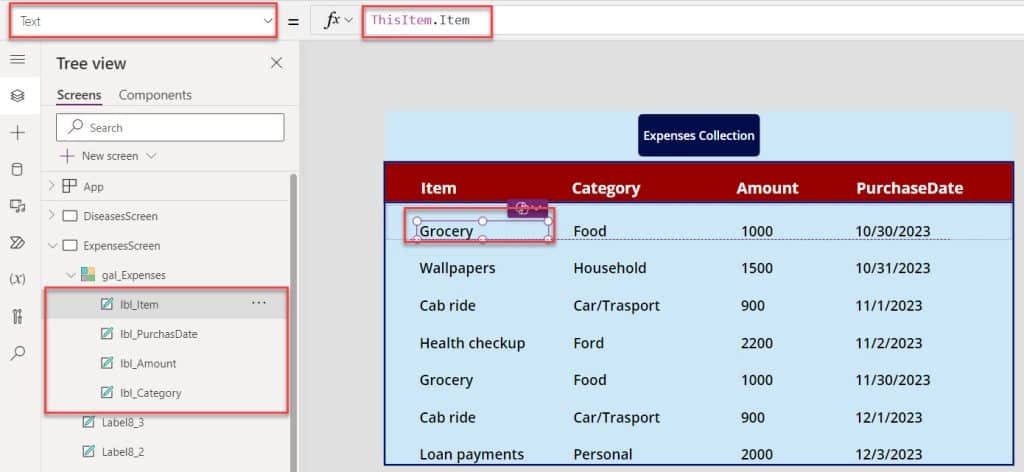Open the fx dropdown chevron
This screenshot has height=472, width=1024.
click(x=349, y=21)
